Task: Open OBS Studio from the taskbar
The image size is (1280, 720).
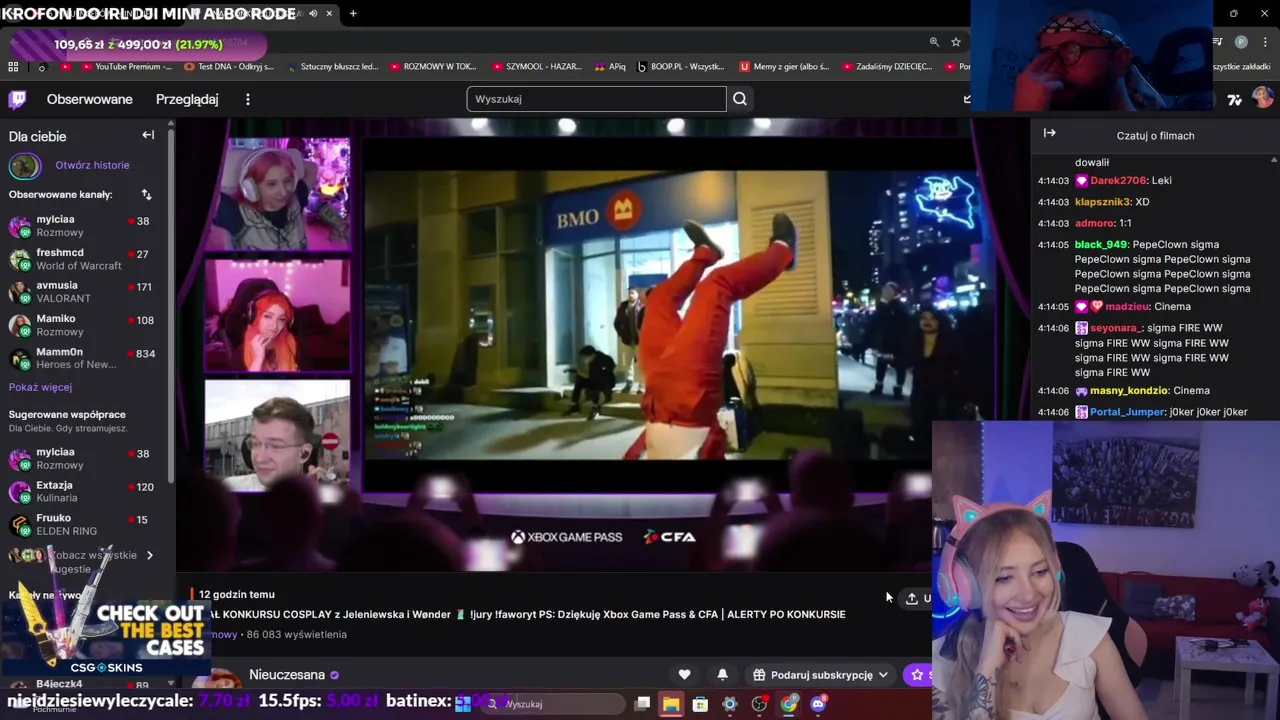Action: click(x=759, y=704)
